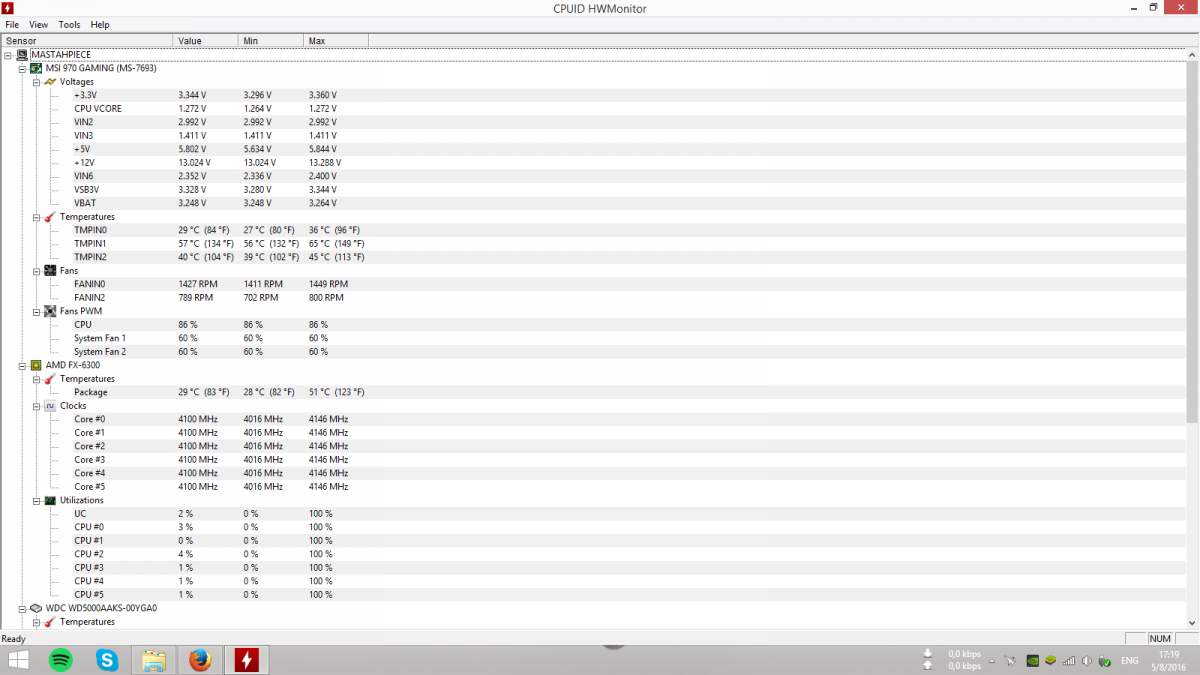This screenshot has height=675, width=1200.
Task: Click the Value column header
Action: coord(205,41)
